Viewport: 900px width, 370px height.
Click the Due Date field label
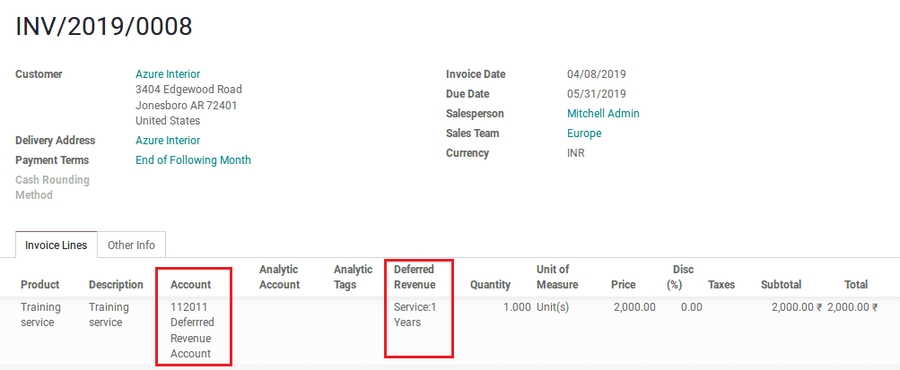(467, 94)
